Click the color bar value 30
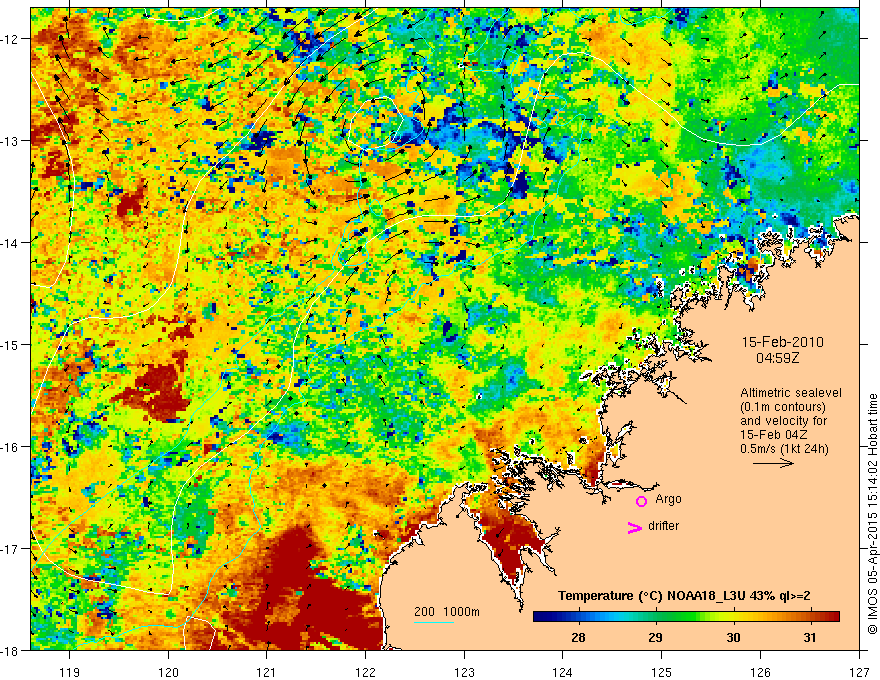The width and height of the screenshot is (880, 680). (x=733, y=637)
